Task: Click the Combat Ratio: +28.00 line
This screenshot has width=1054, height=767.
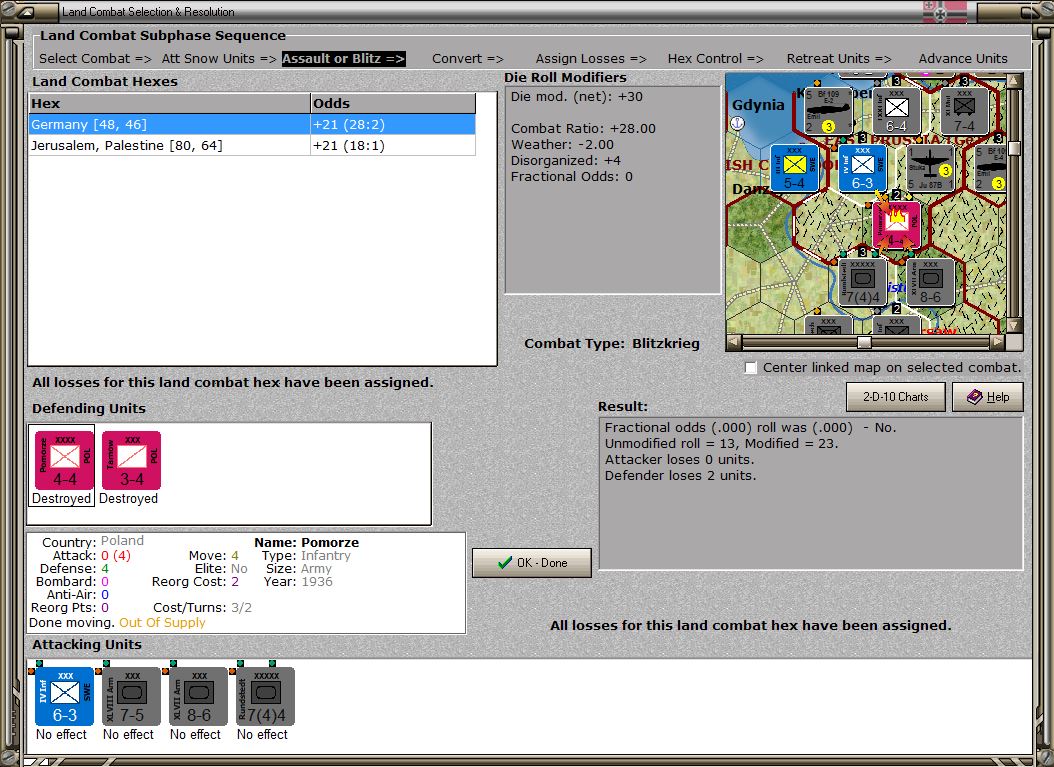Action: tap(583, 128)
